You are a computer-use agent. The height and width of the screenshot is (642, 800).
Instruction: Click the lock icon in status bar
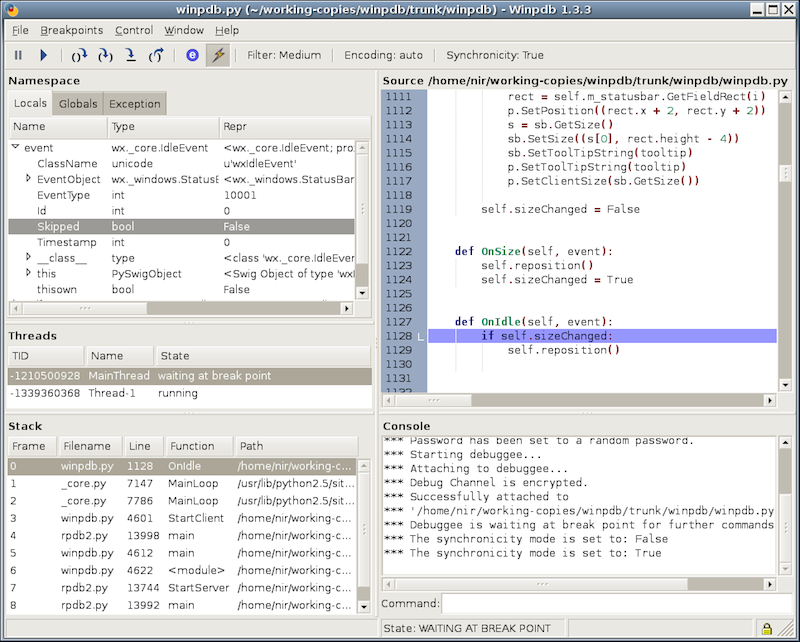[x=767, y=629]
